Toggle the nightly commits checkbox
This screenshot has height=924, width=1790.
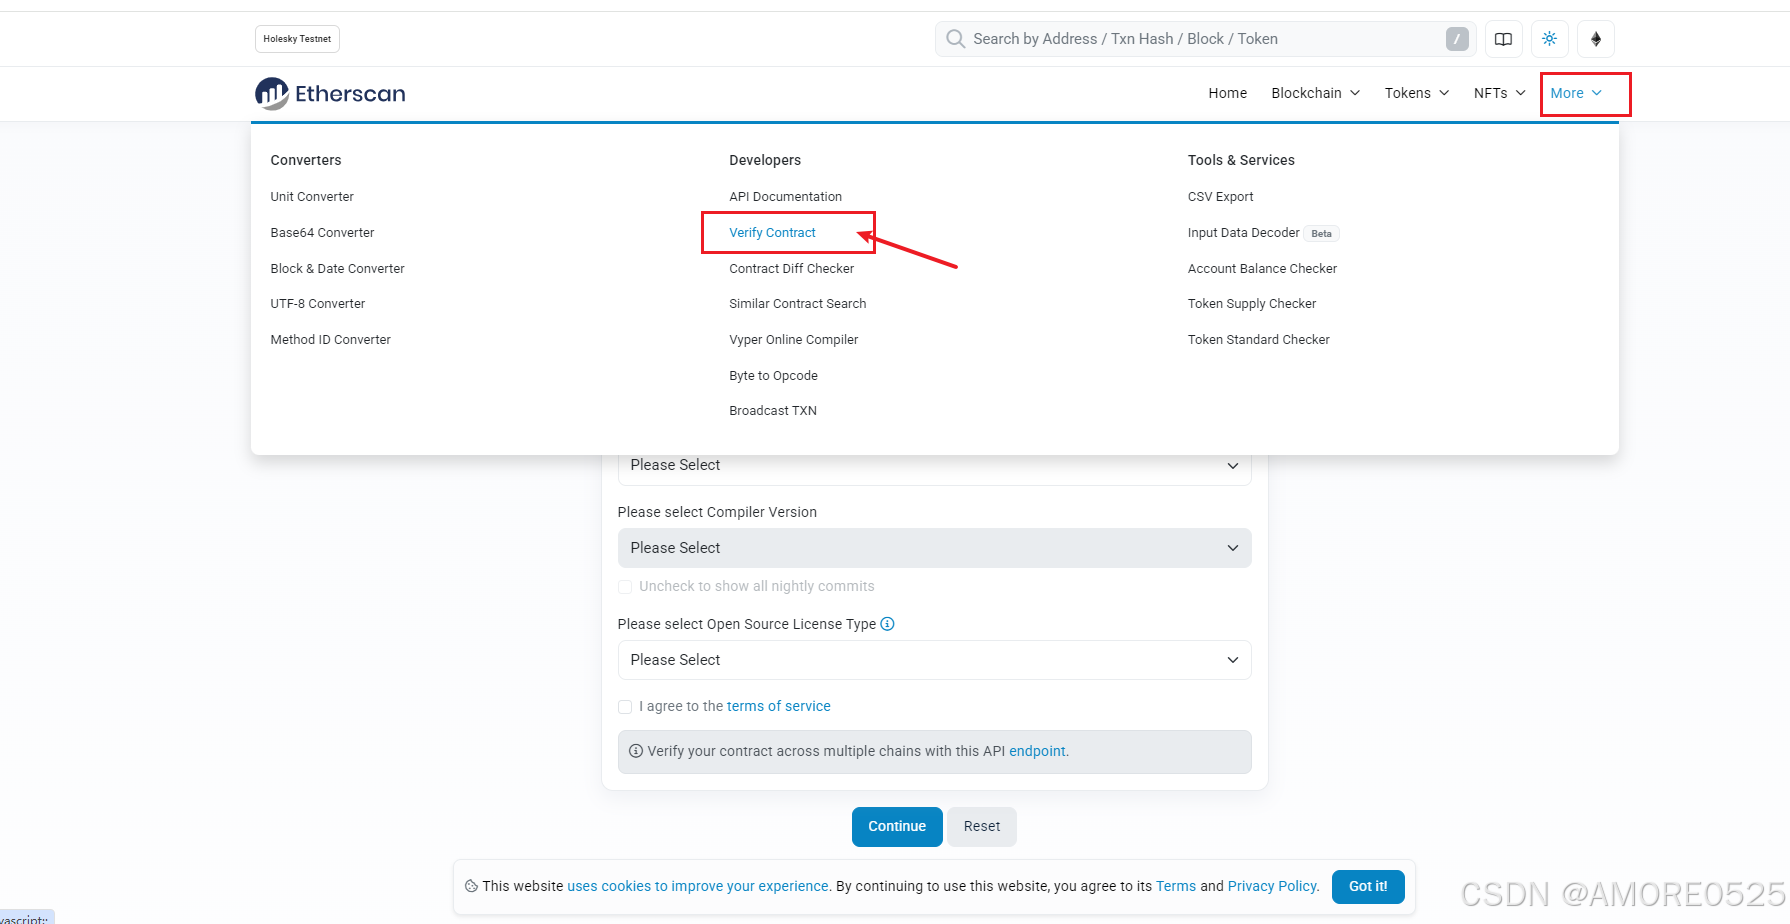[625, 587]
